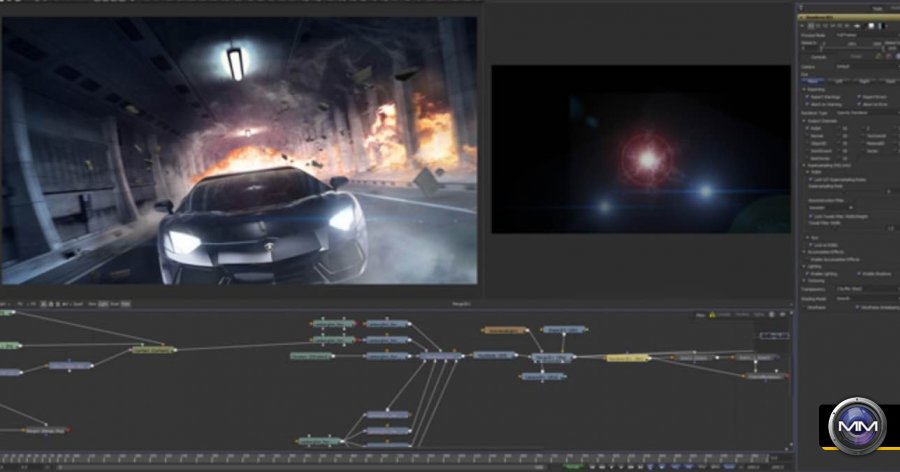900x472 pixels.
Task: Click the white arrow icon in the tool header
Action: [x=858, y=26]
